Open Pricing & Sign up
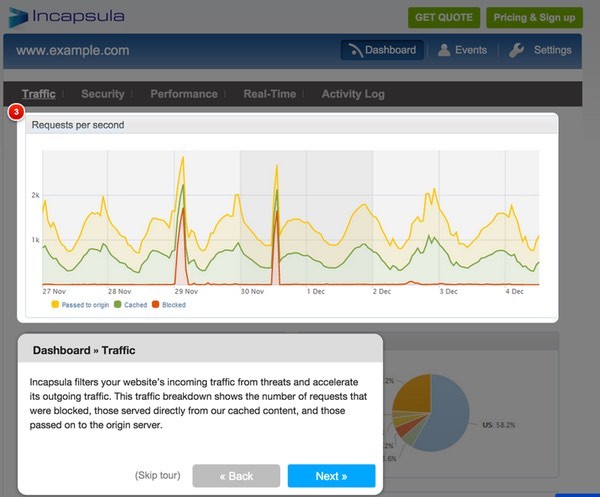Image resolution: width=600 pixels, height=497 pixels. pyautogui.click(x=534, y=18)
